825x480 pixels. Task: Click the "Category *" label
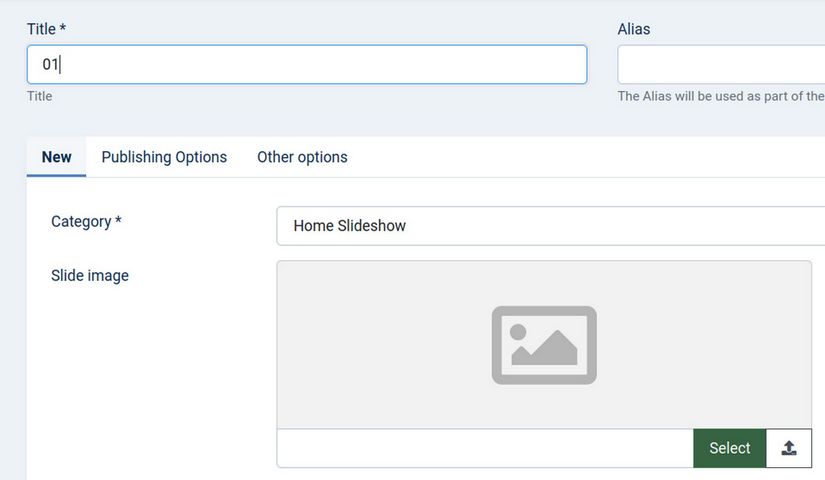(86, 221)
